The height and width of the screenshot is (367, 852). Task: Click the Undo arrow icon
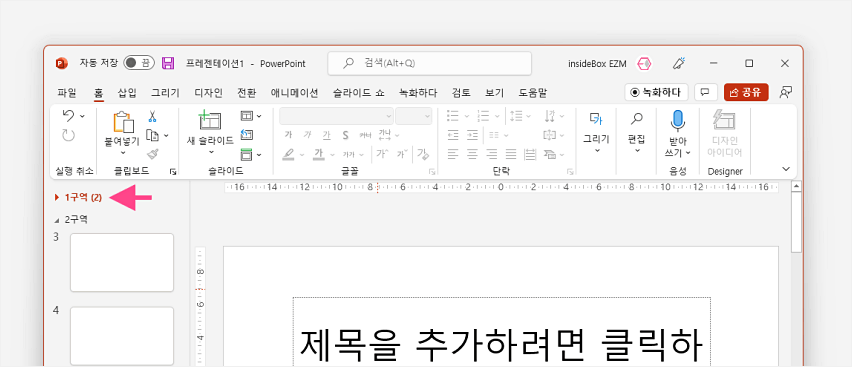pos(68,115)
